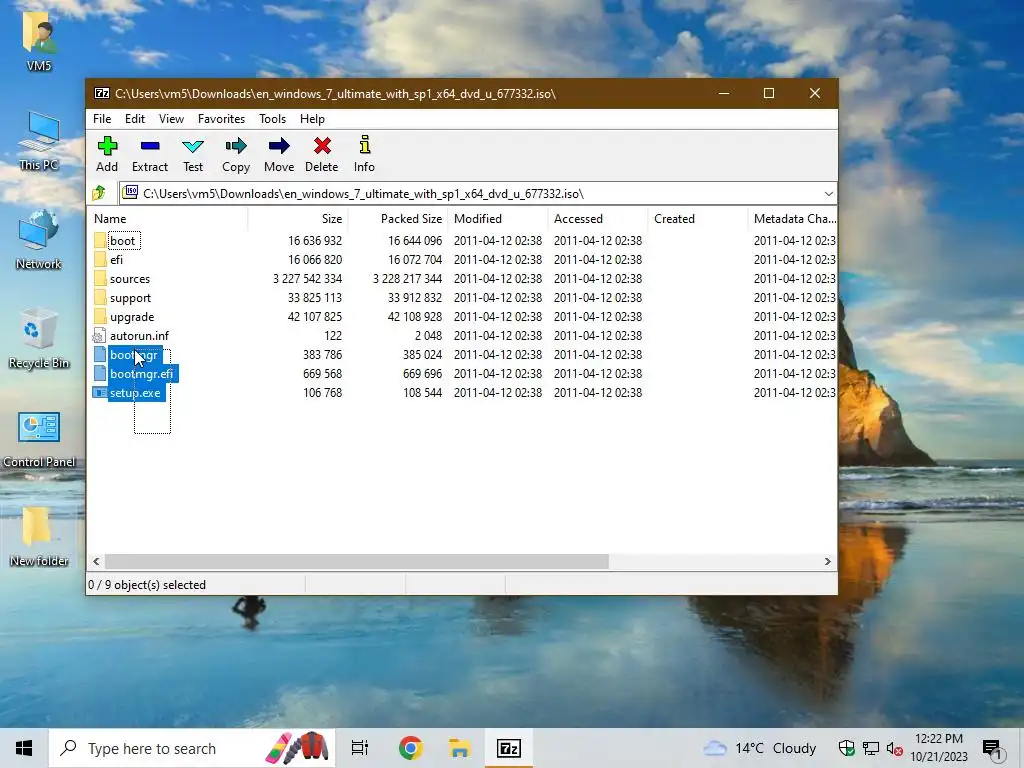Screen dimensions: 1024x768
Task: Click the horizontal scrollbar thumb
Action: (x=357, y=562)
